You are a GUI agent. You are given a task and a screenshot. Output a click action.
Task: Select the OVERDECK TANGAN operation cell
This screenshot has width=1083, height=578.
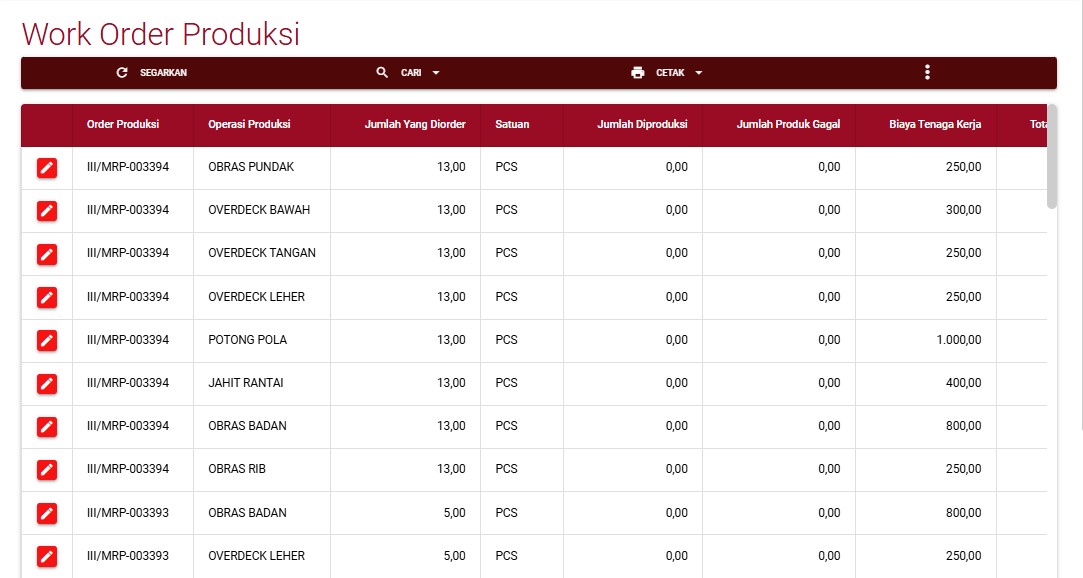pyautogui.click(x=262, y=254)
